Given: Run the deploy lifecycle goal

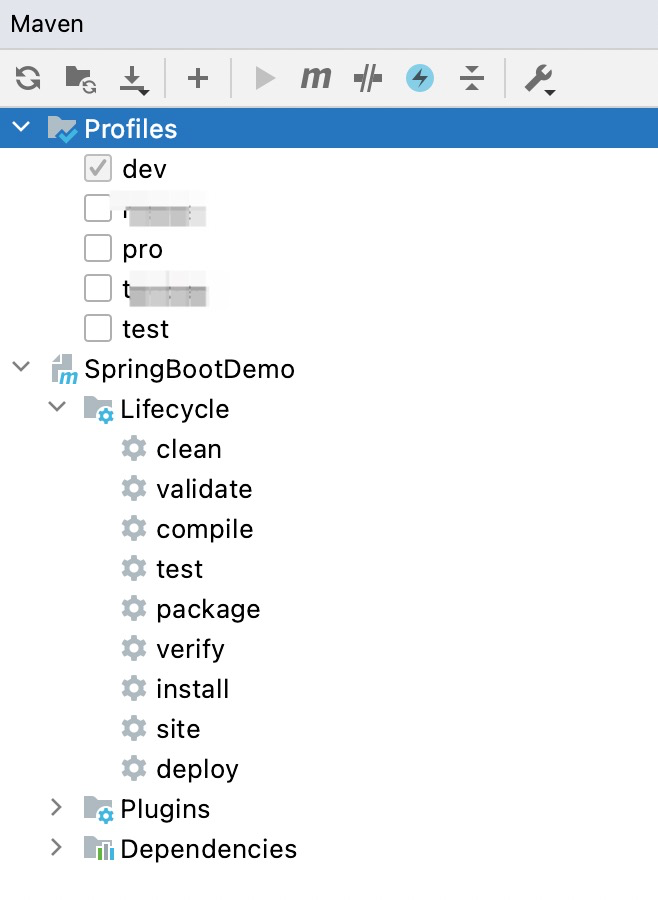Looking at the screenshot, I should 198,768.
